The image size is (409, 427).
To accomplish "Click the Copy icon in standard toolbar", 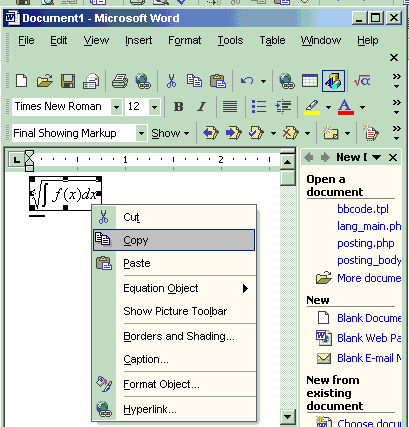I will tap(194, 81).
